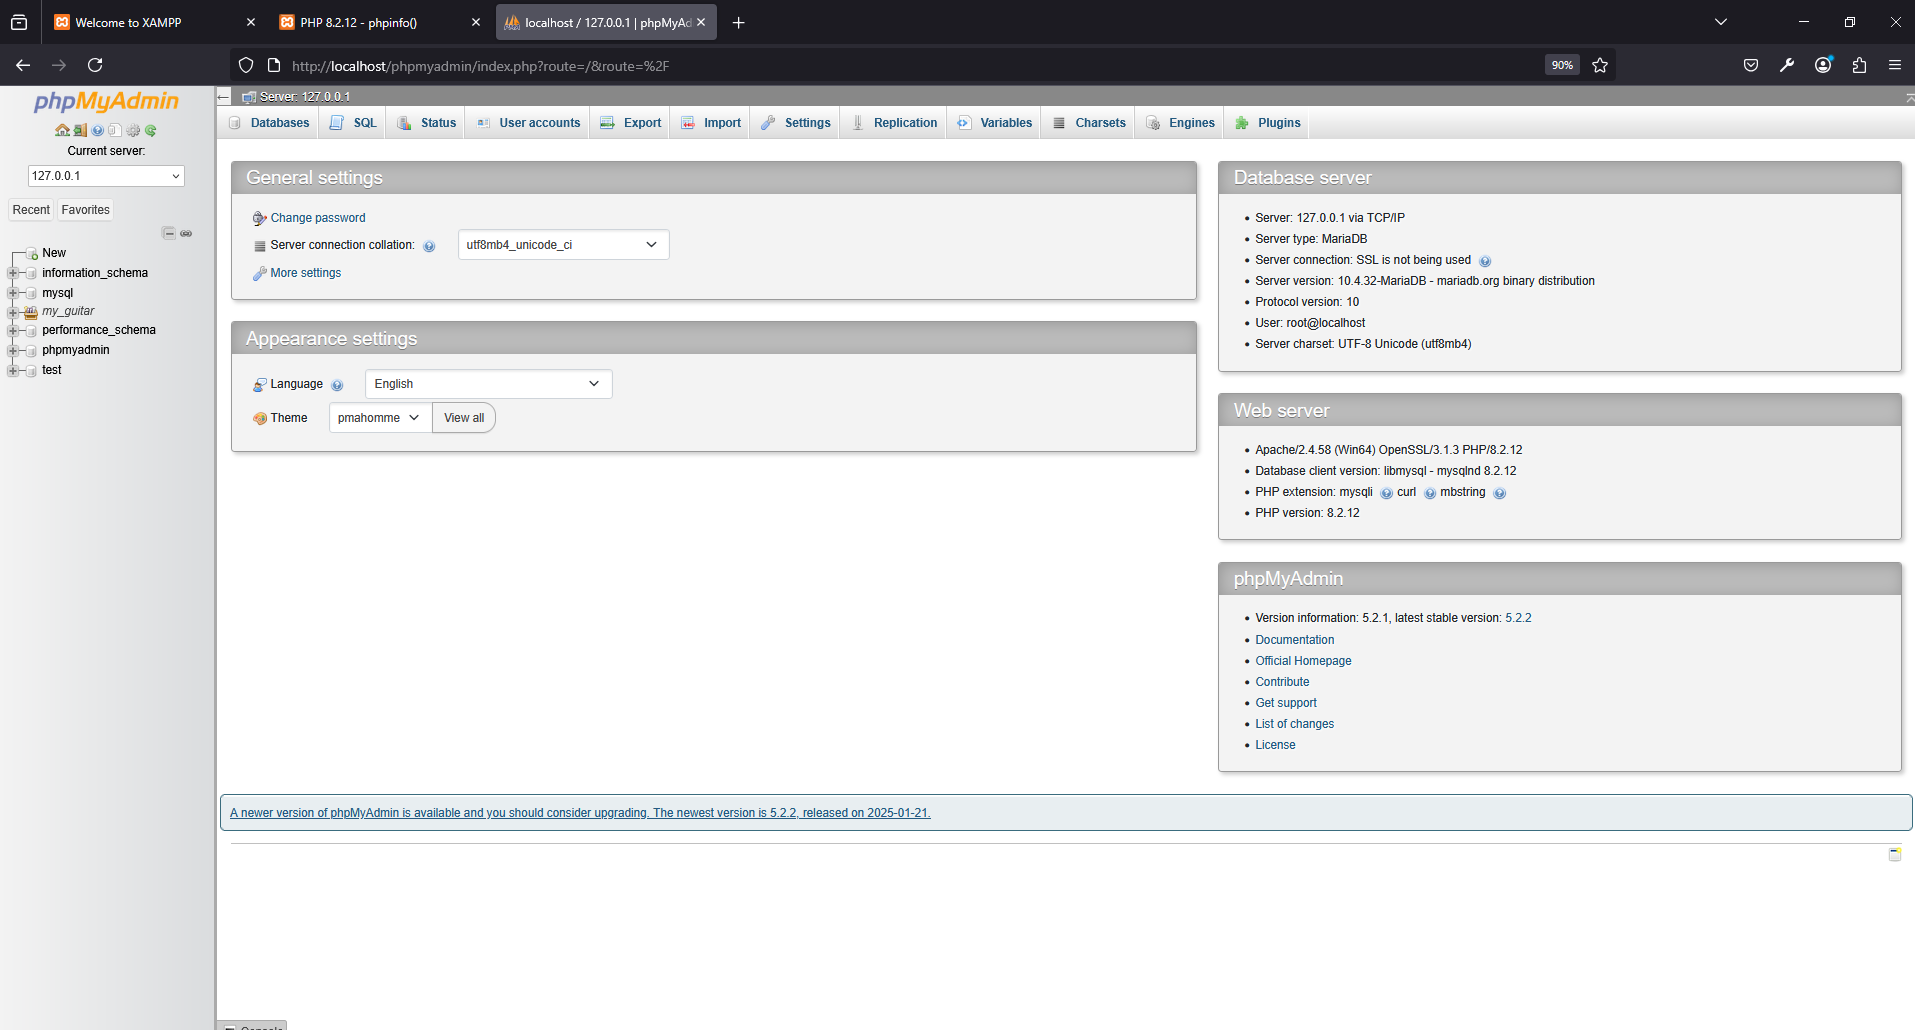Reload the navigation panel with the green arrow icon

pos(150,129)
